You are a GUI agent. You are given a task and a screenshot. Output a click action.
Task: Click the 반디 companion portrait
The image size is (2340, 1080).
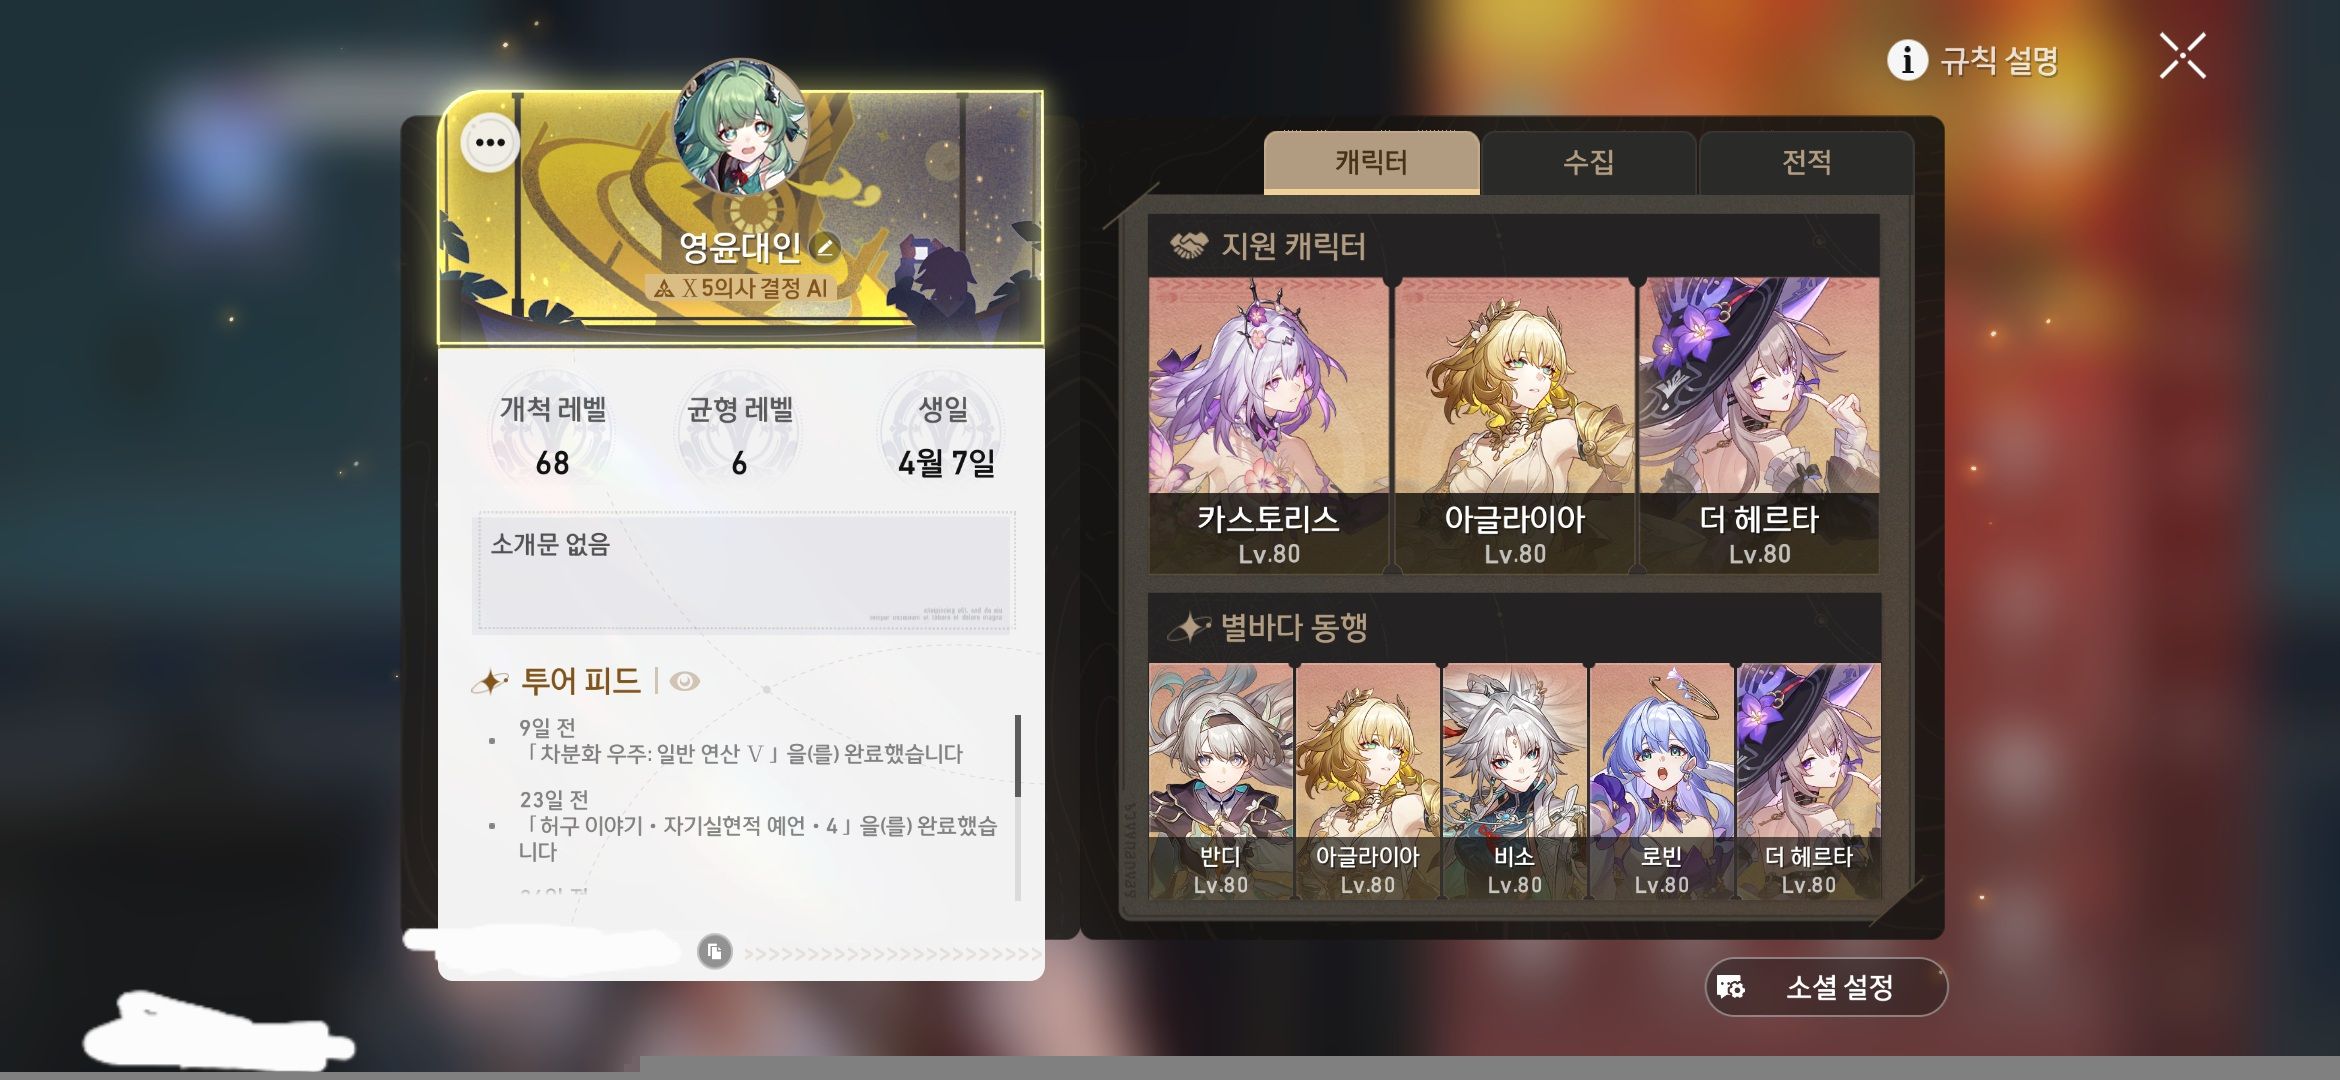(x=1220, y=781)
